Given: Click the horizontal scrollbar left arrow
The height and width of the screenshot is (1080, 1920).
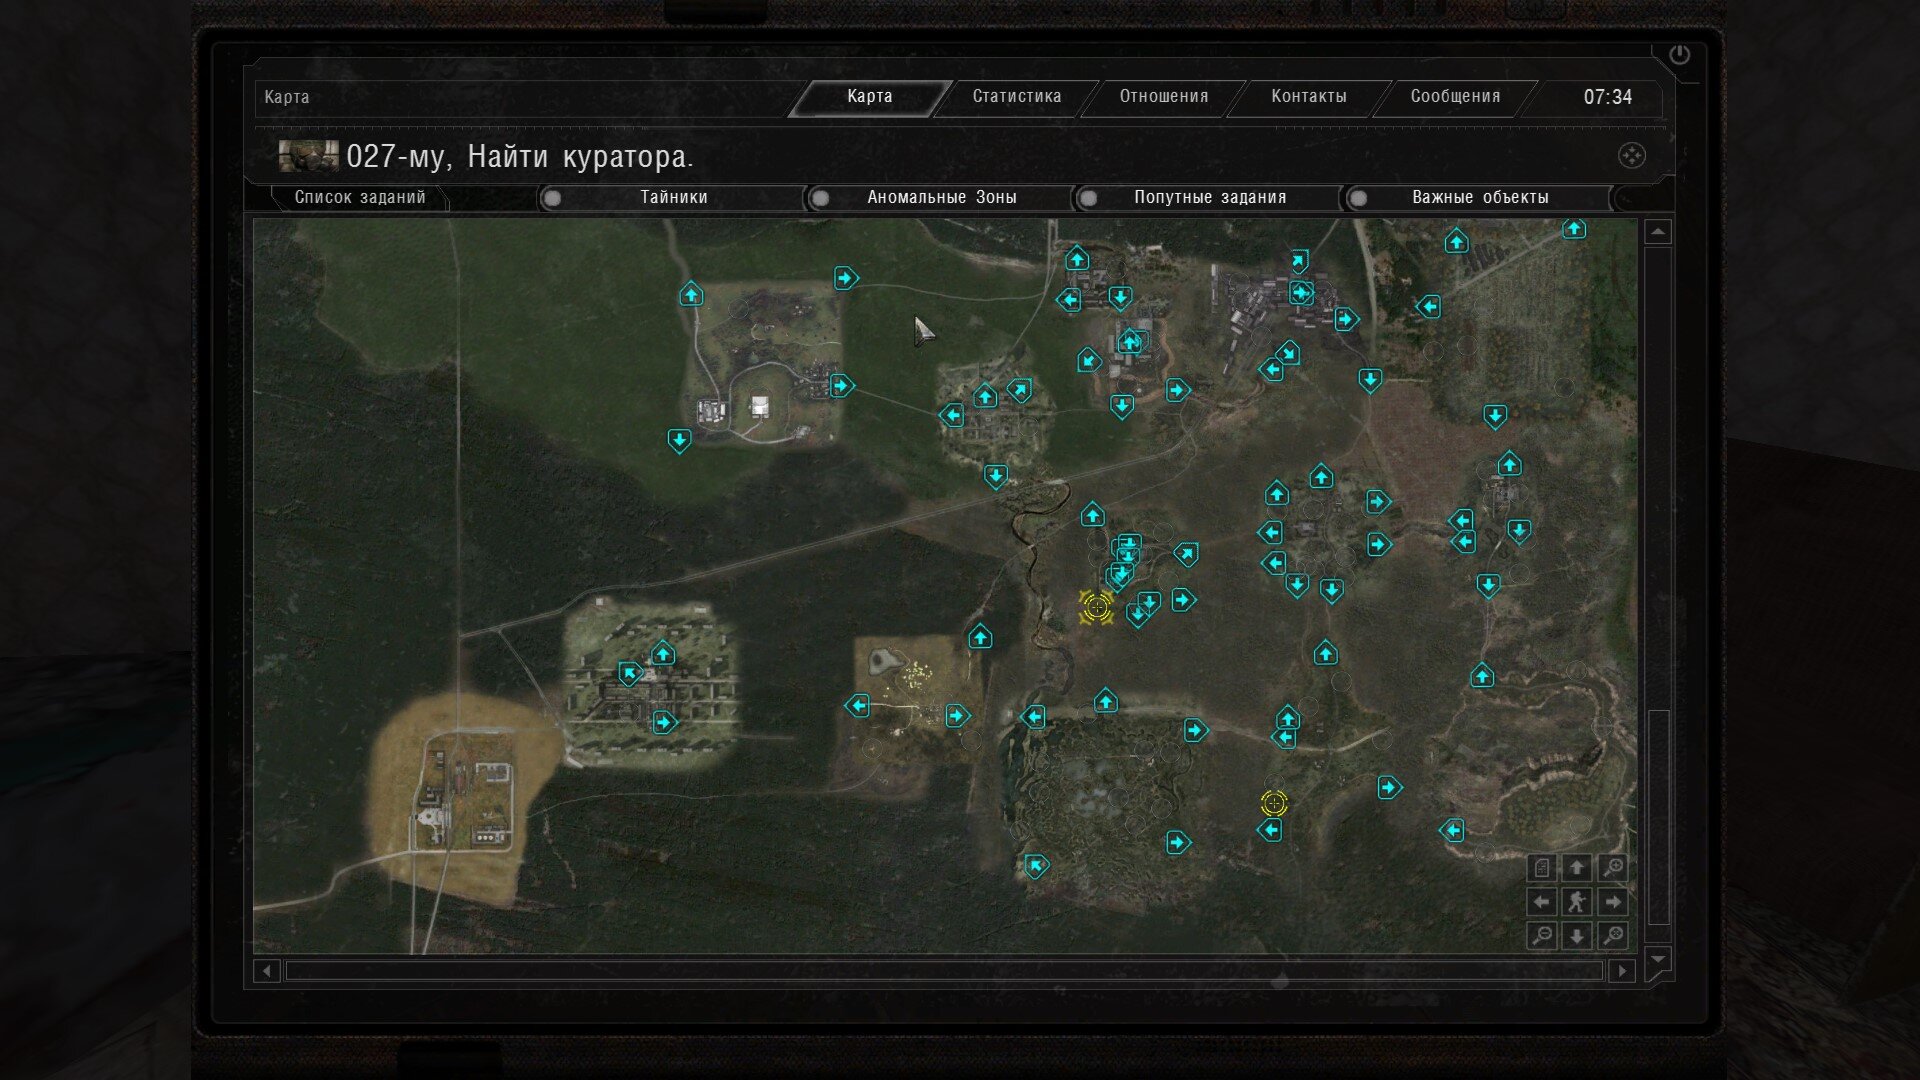Looking at the screenshot, I should point(266,970).
